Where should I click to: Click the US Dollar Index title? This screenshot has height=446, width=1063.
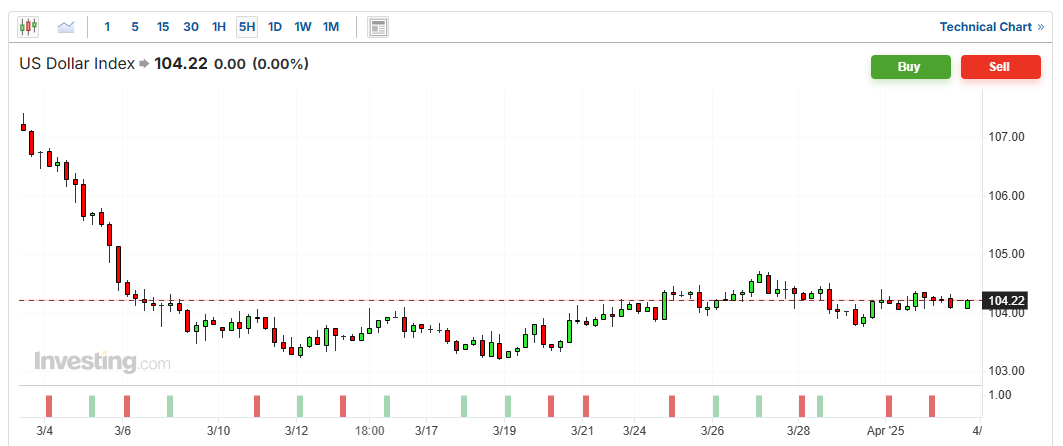coord(77,64)
